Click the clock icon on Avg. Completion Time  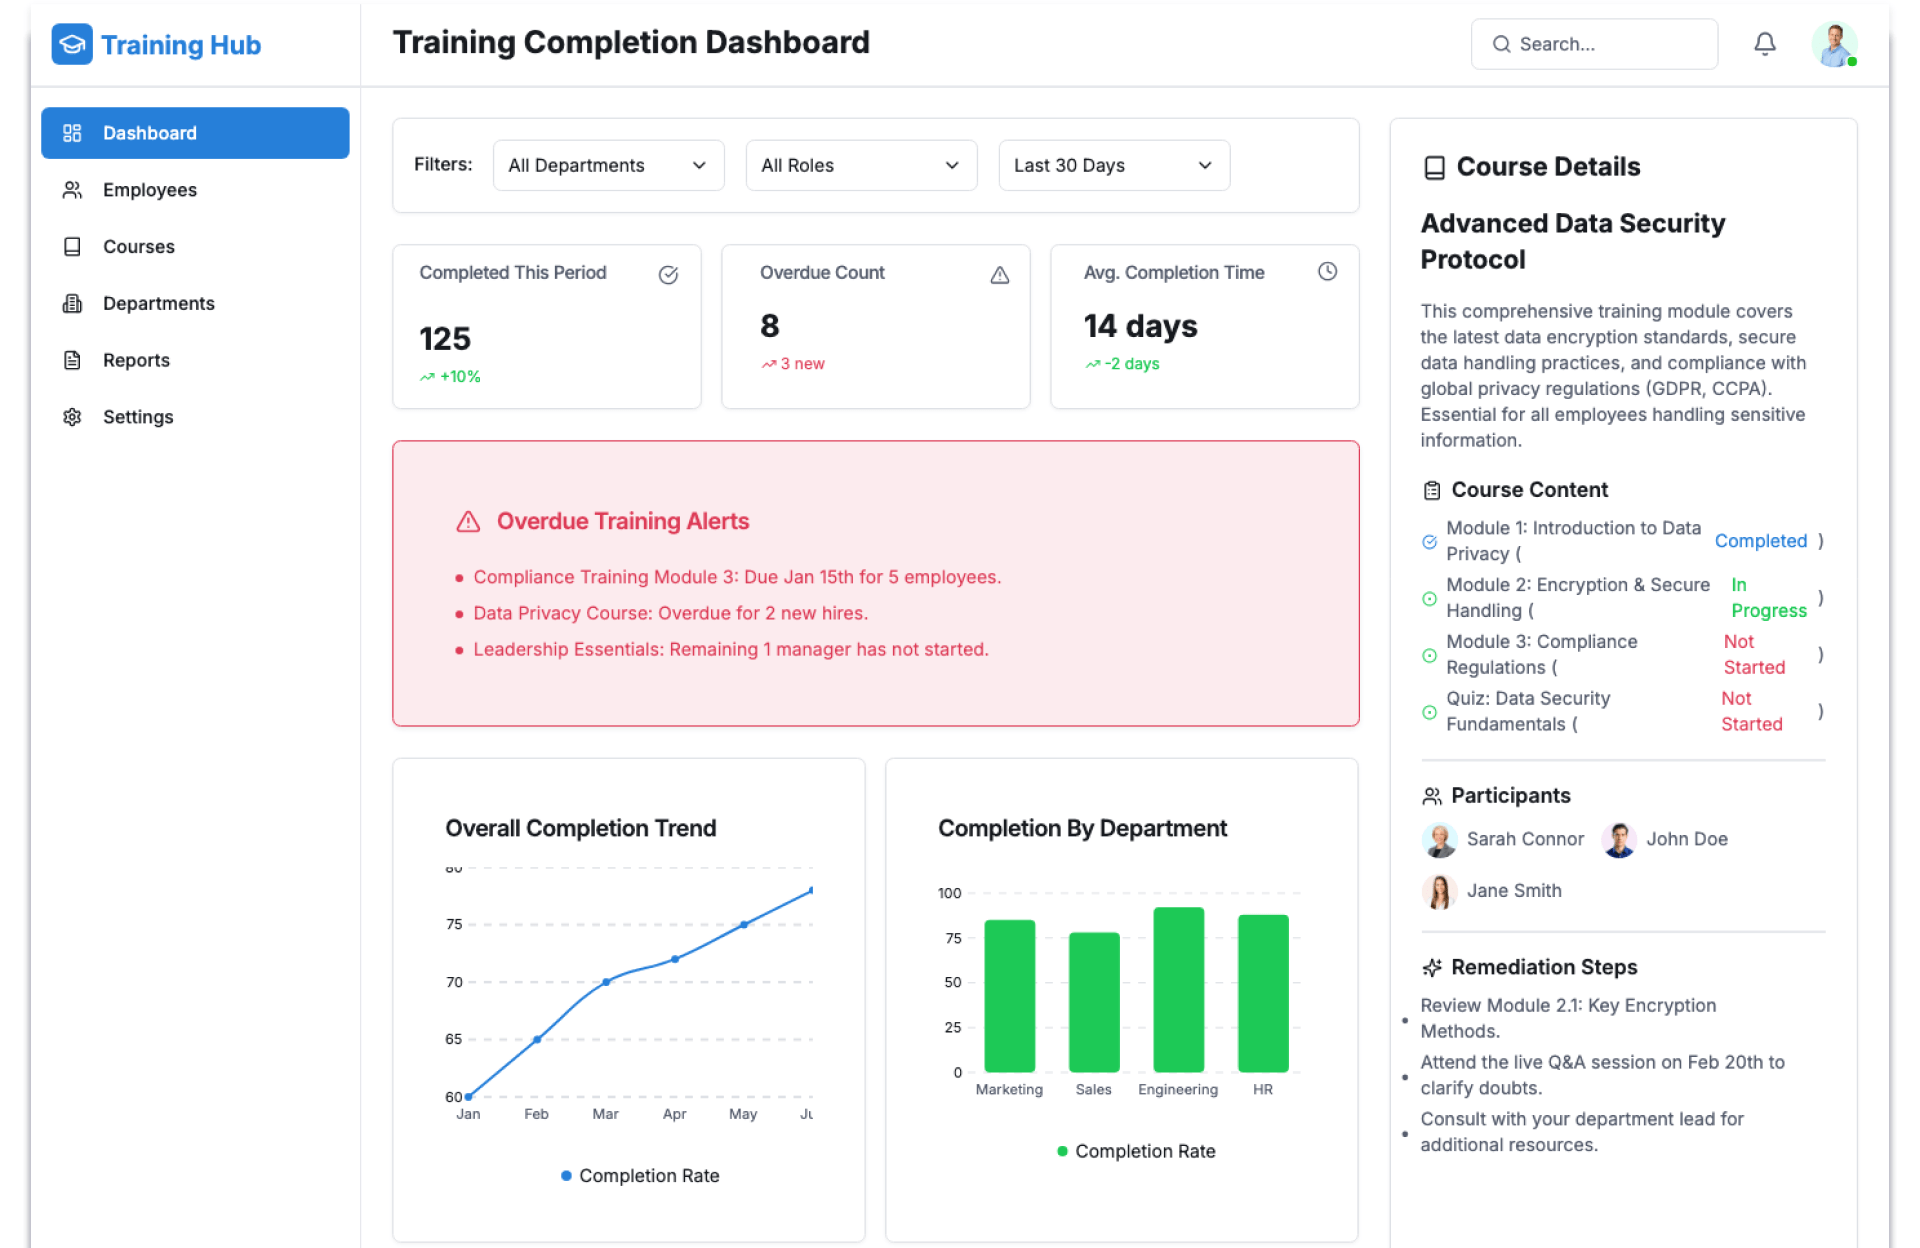[x=1327, y=272]
